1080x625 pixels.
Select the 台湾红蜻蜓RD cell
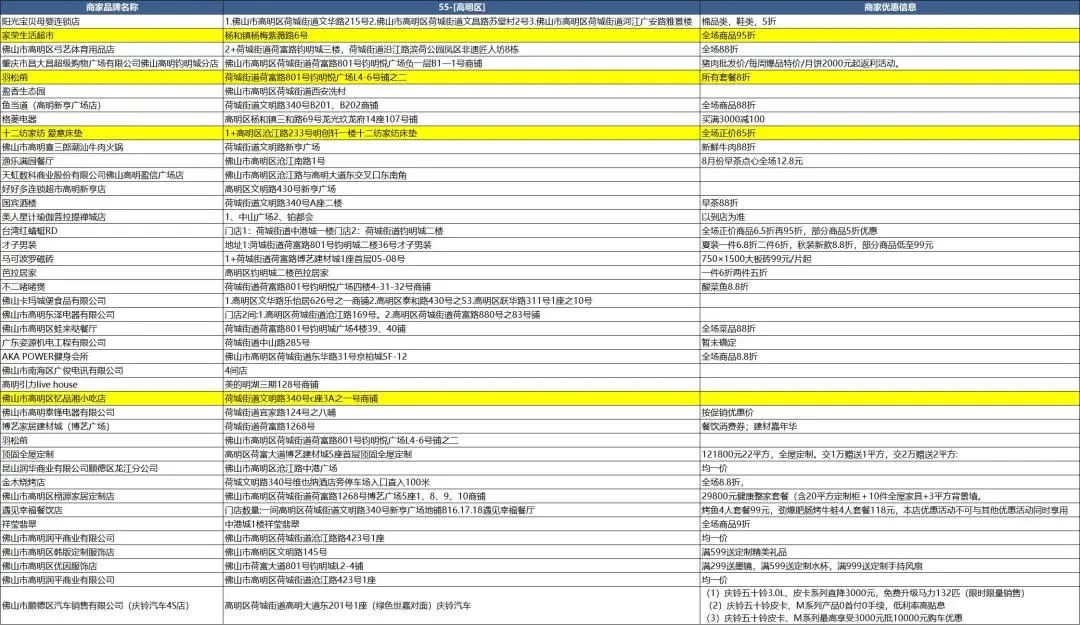[x=112, y=231]
